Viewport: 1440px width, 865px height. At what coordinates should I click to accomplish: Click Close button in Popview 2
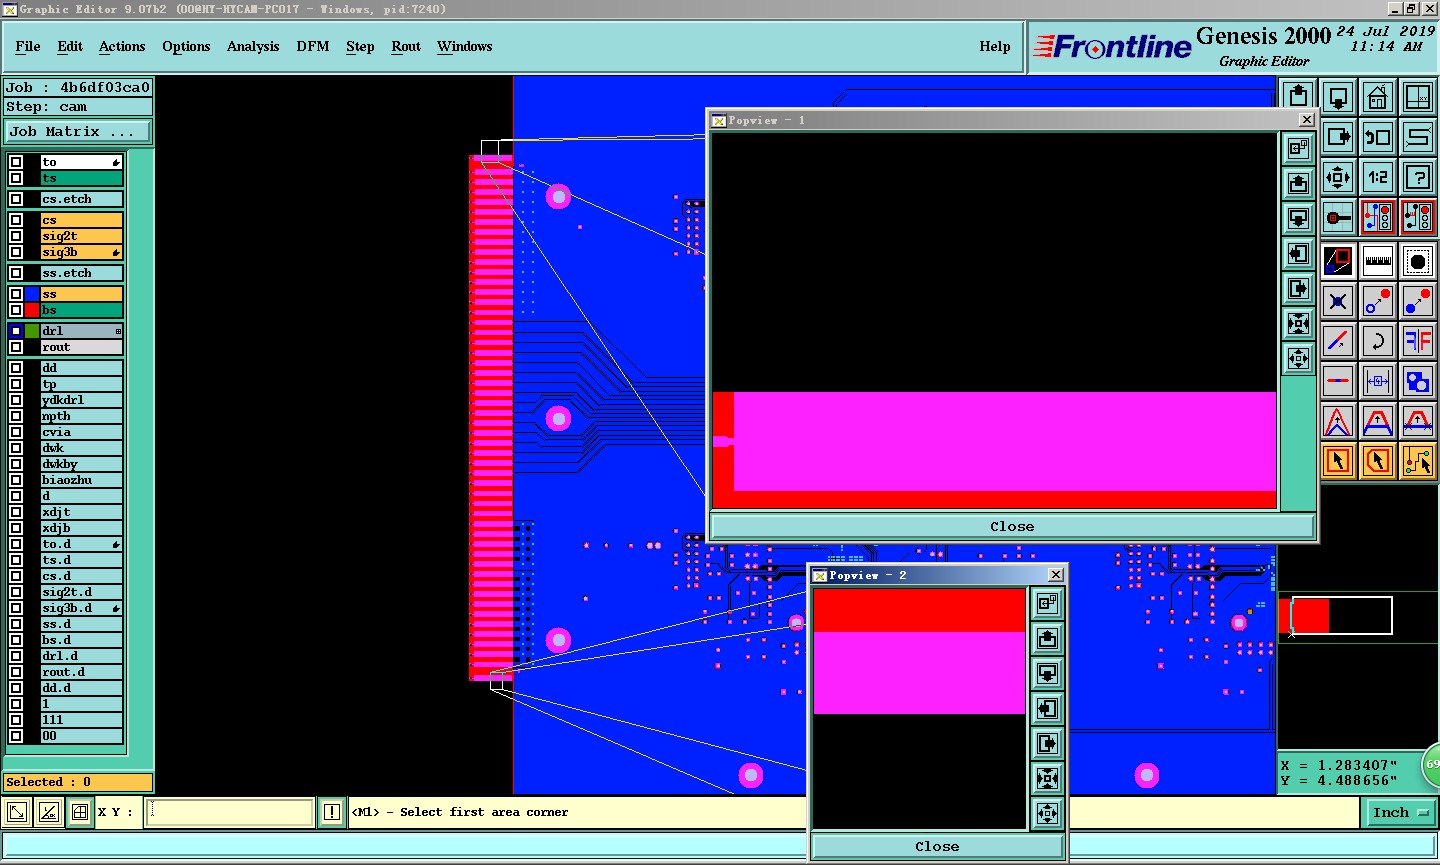pos(937,846)
